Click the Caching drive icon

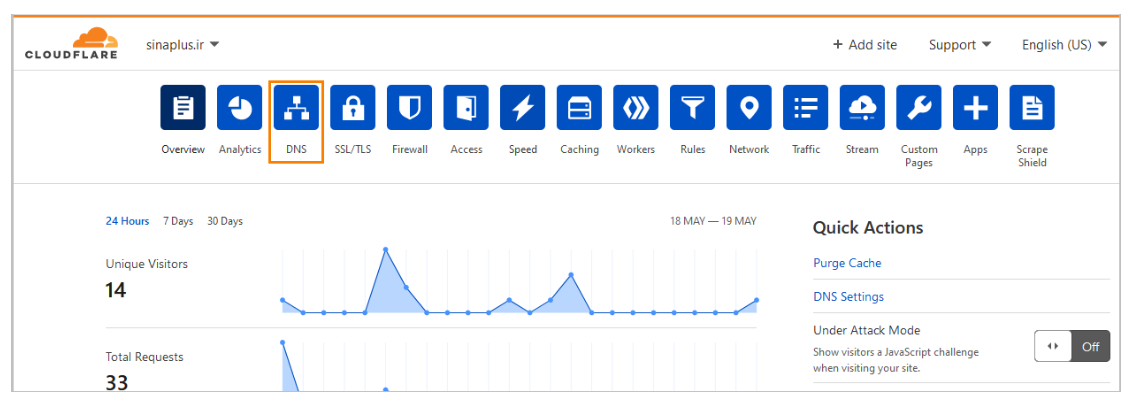point(579,108)
